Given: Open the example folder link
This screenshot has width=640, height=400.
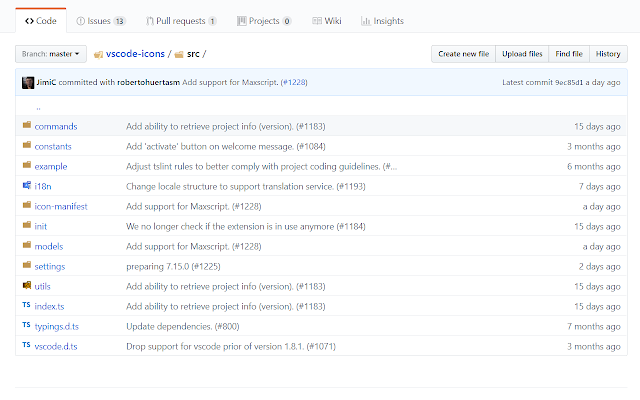Looking at the screenshot, I should (x=51, y=167).
